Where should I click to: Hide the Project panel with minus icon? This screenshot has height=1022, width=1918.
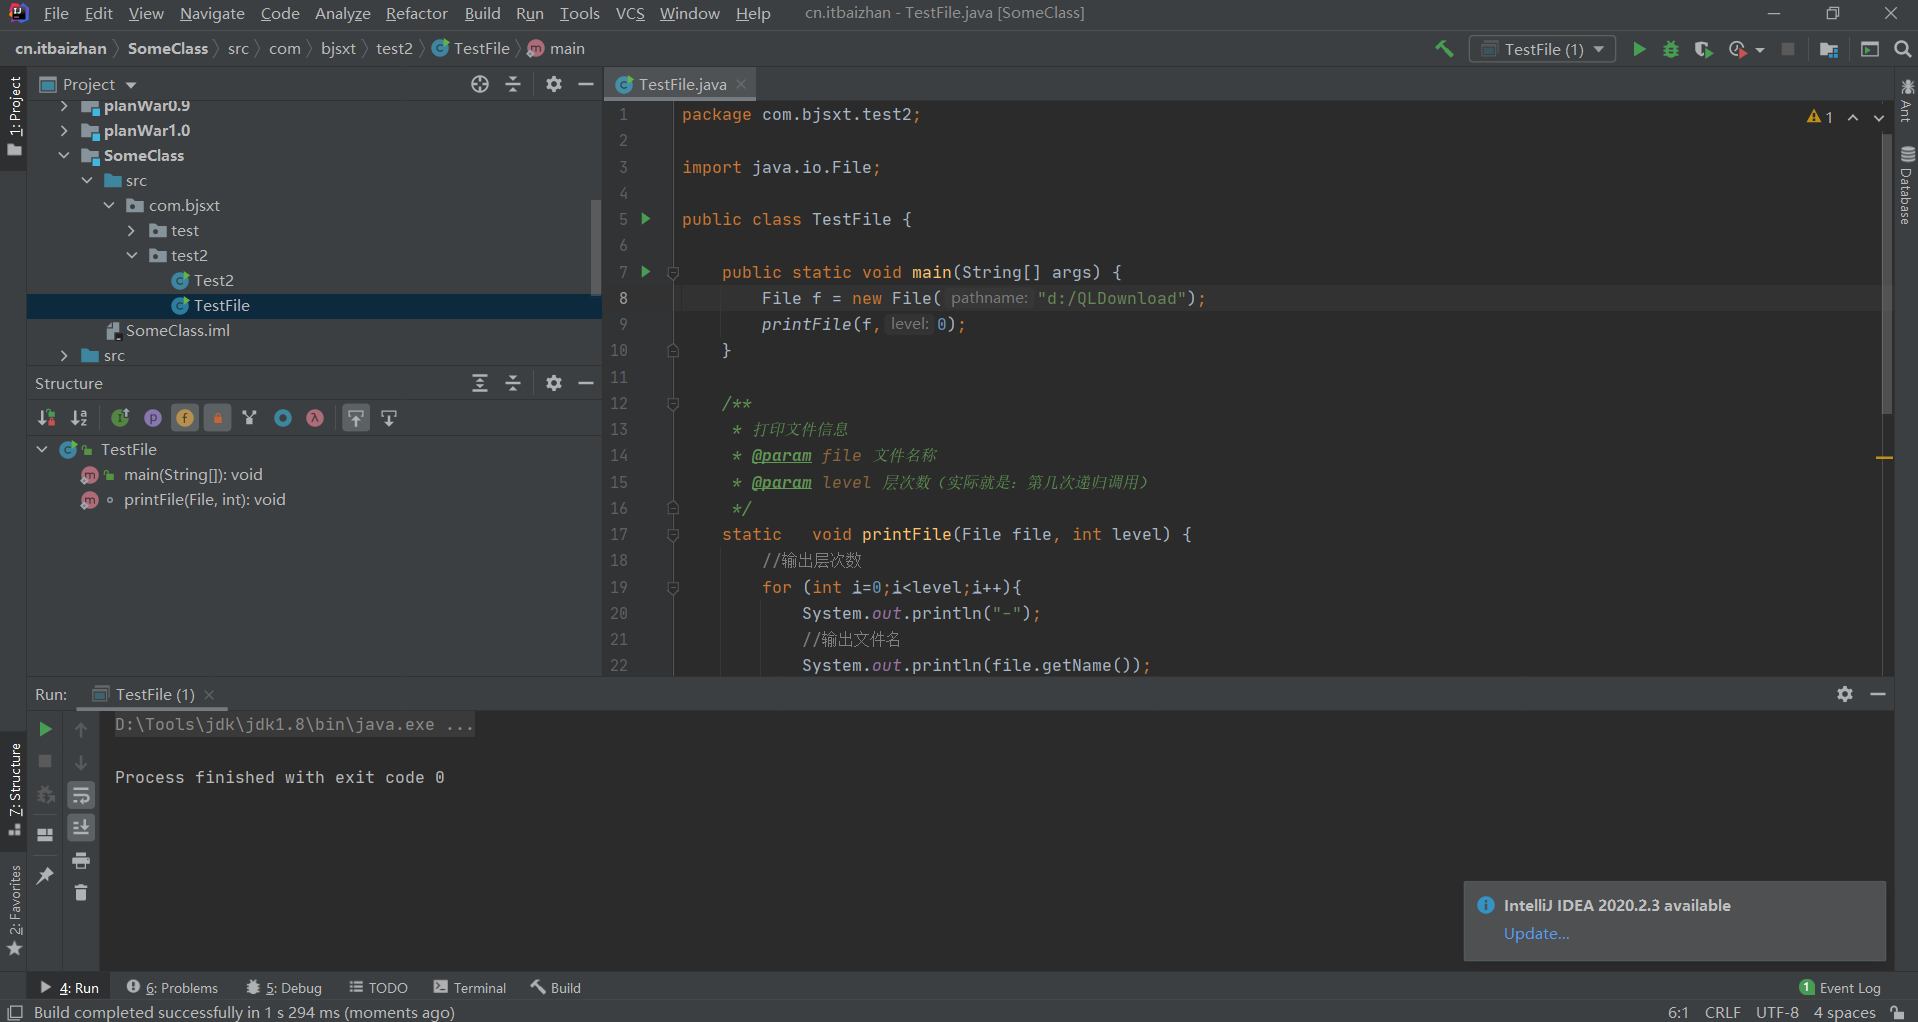[586, 84]
